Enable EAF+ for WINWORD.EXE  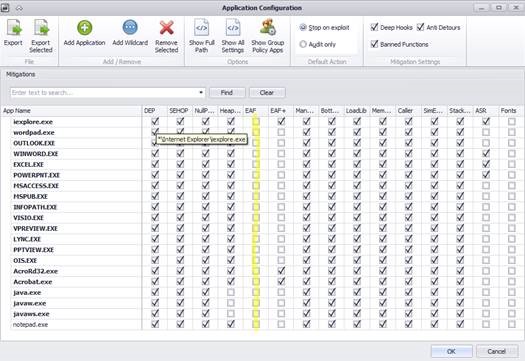281,154
